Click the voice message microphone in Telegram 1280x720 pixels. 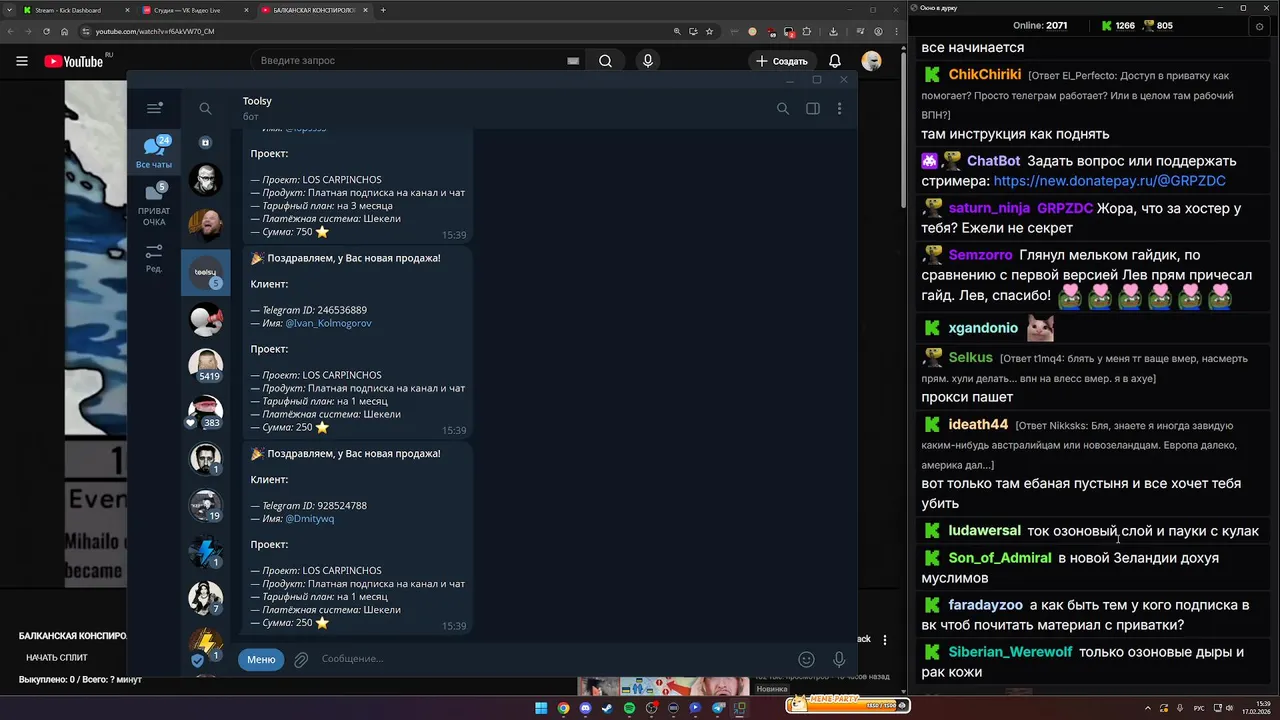coord(839,659)
